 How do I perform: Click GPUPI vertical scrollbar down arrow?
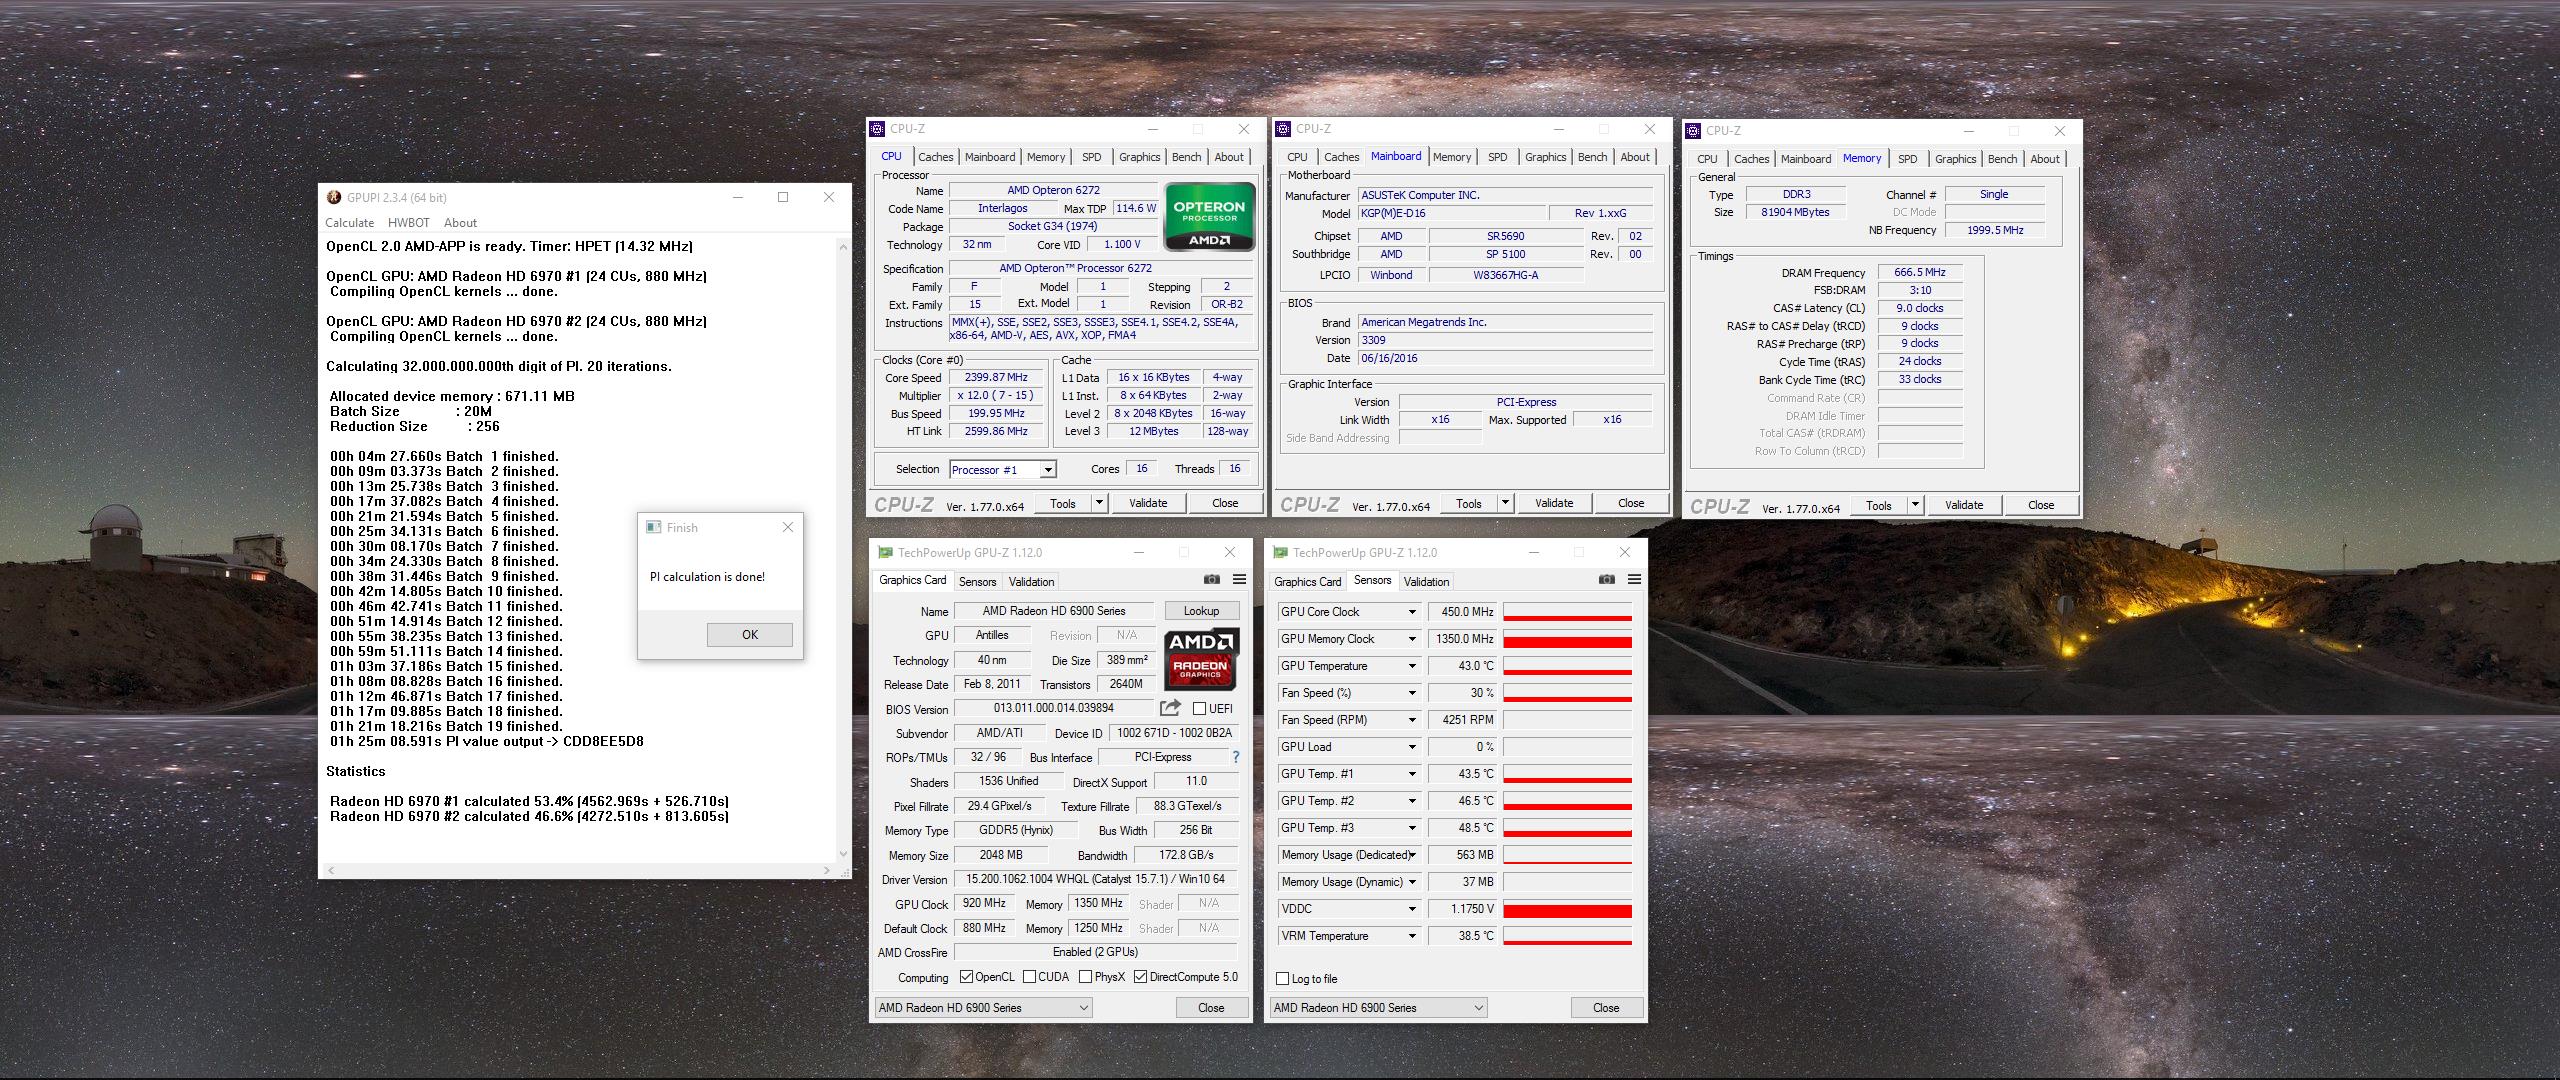[843, 854]
